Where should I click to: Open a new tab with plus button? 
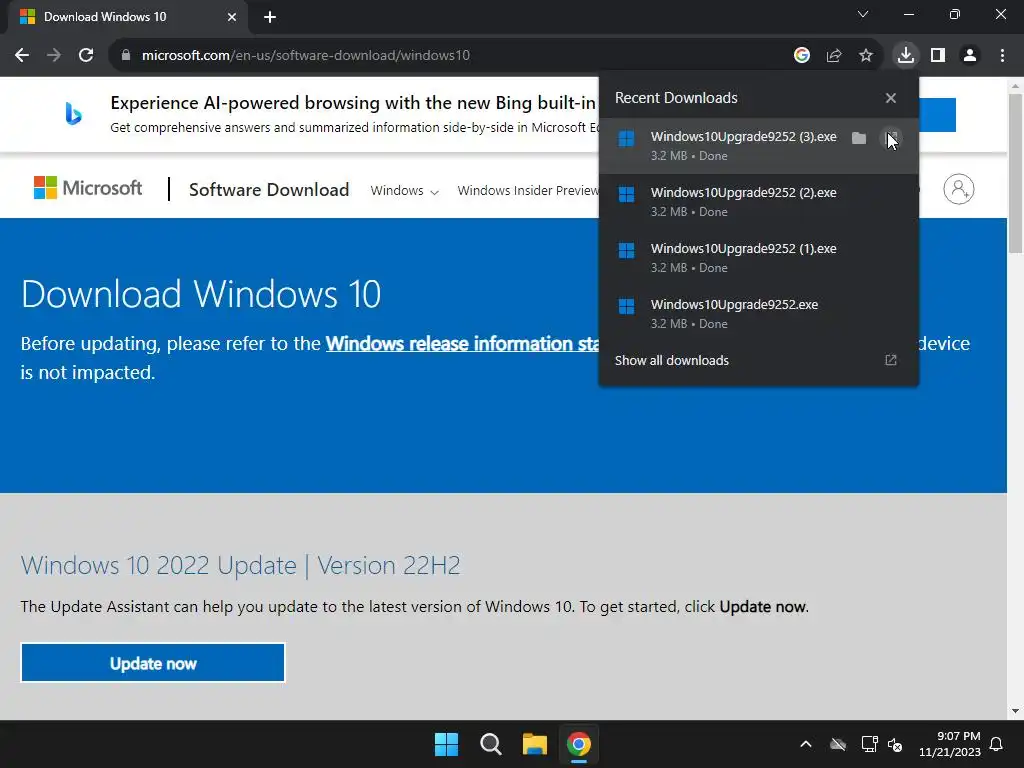pyautogui.click(x=270, y=17)
